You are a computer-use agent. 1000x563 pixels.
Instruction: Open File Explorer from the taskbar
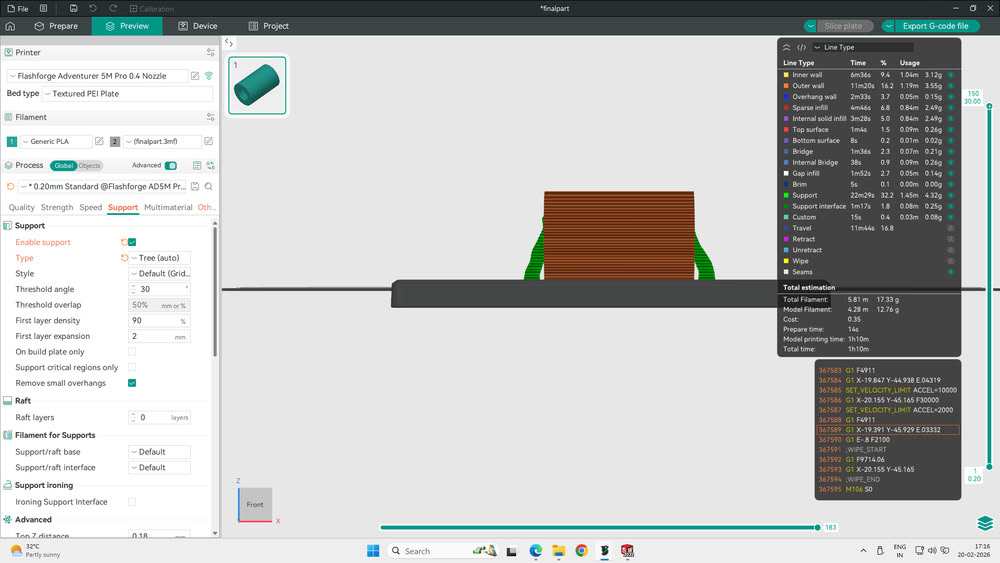point(558,550)
